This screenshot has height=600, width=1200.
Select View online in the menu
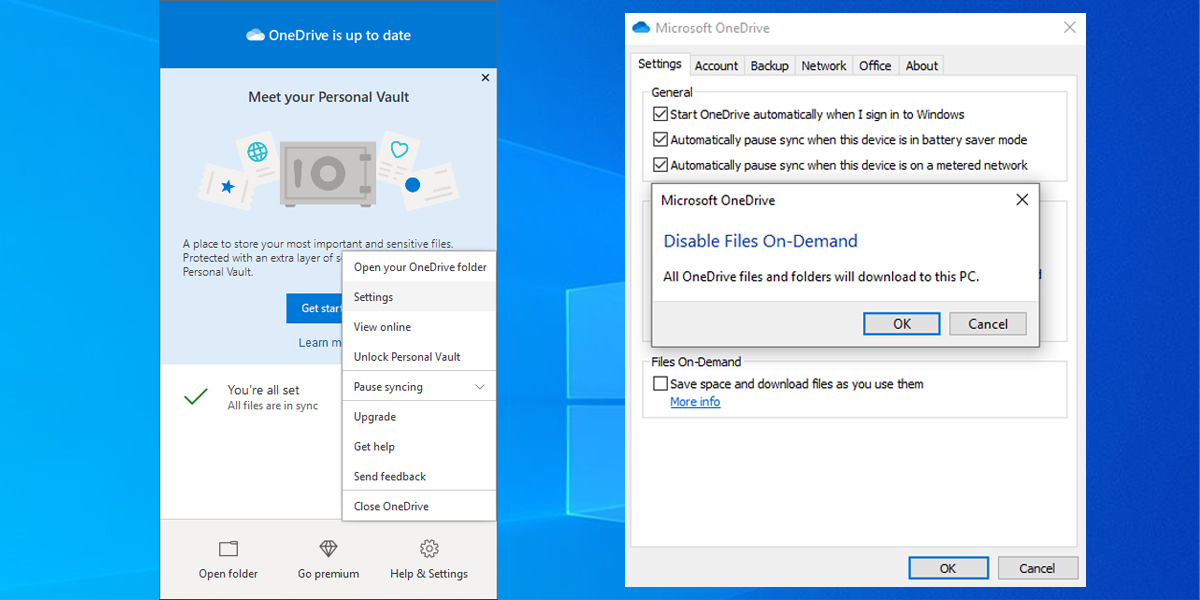[419, 327]
